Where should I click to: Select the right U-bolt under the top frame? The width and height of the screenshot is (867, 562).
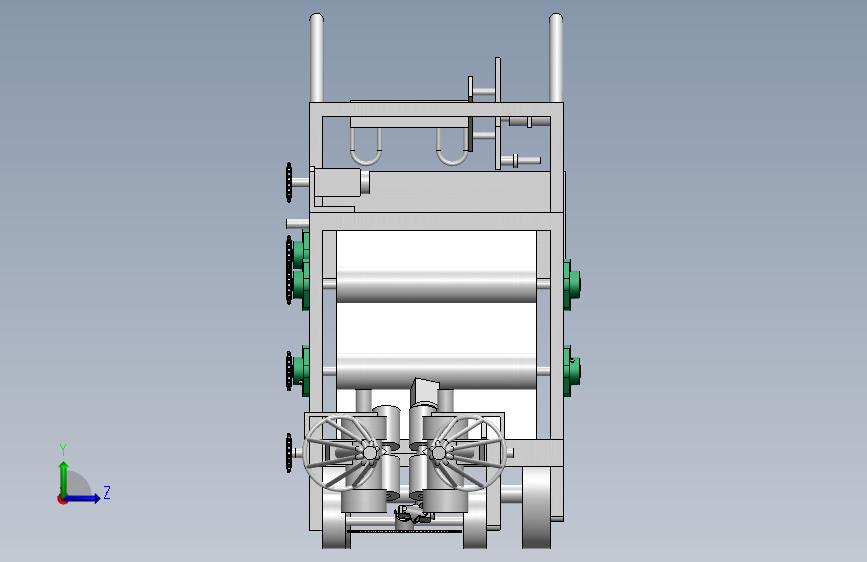click(452, 147)
